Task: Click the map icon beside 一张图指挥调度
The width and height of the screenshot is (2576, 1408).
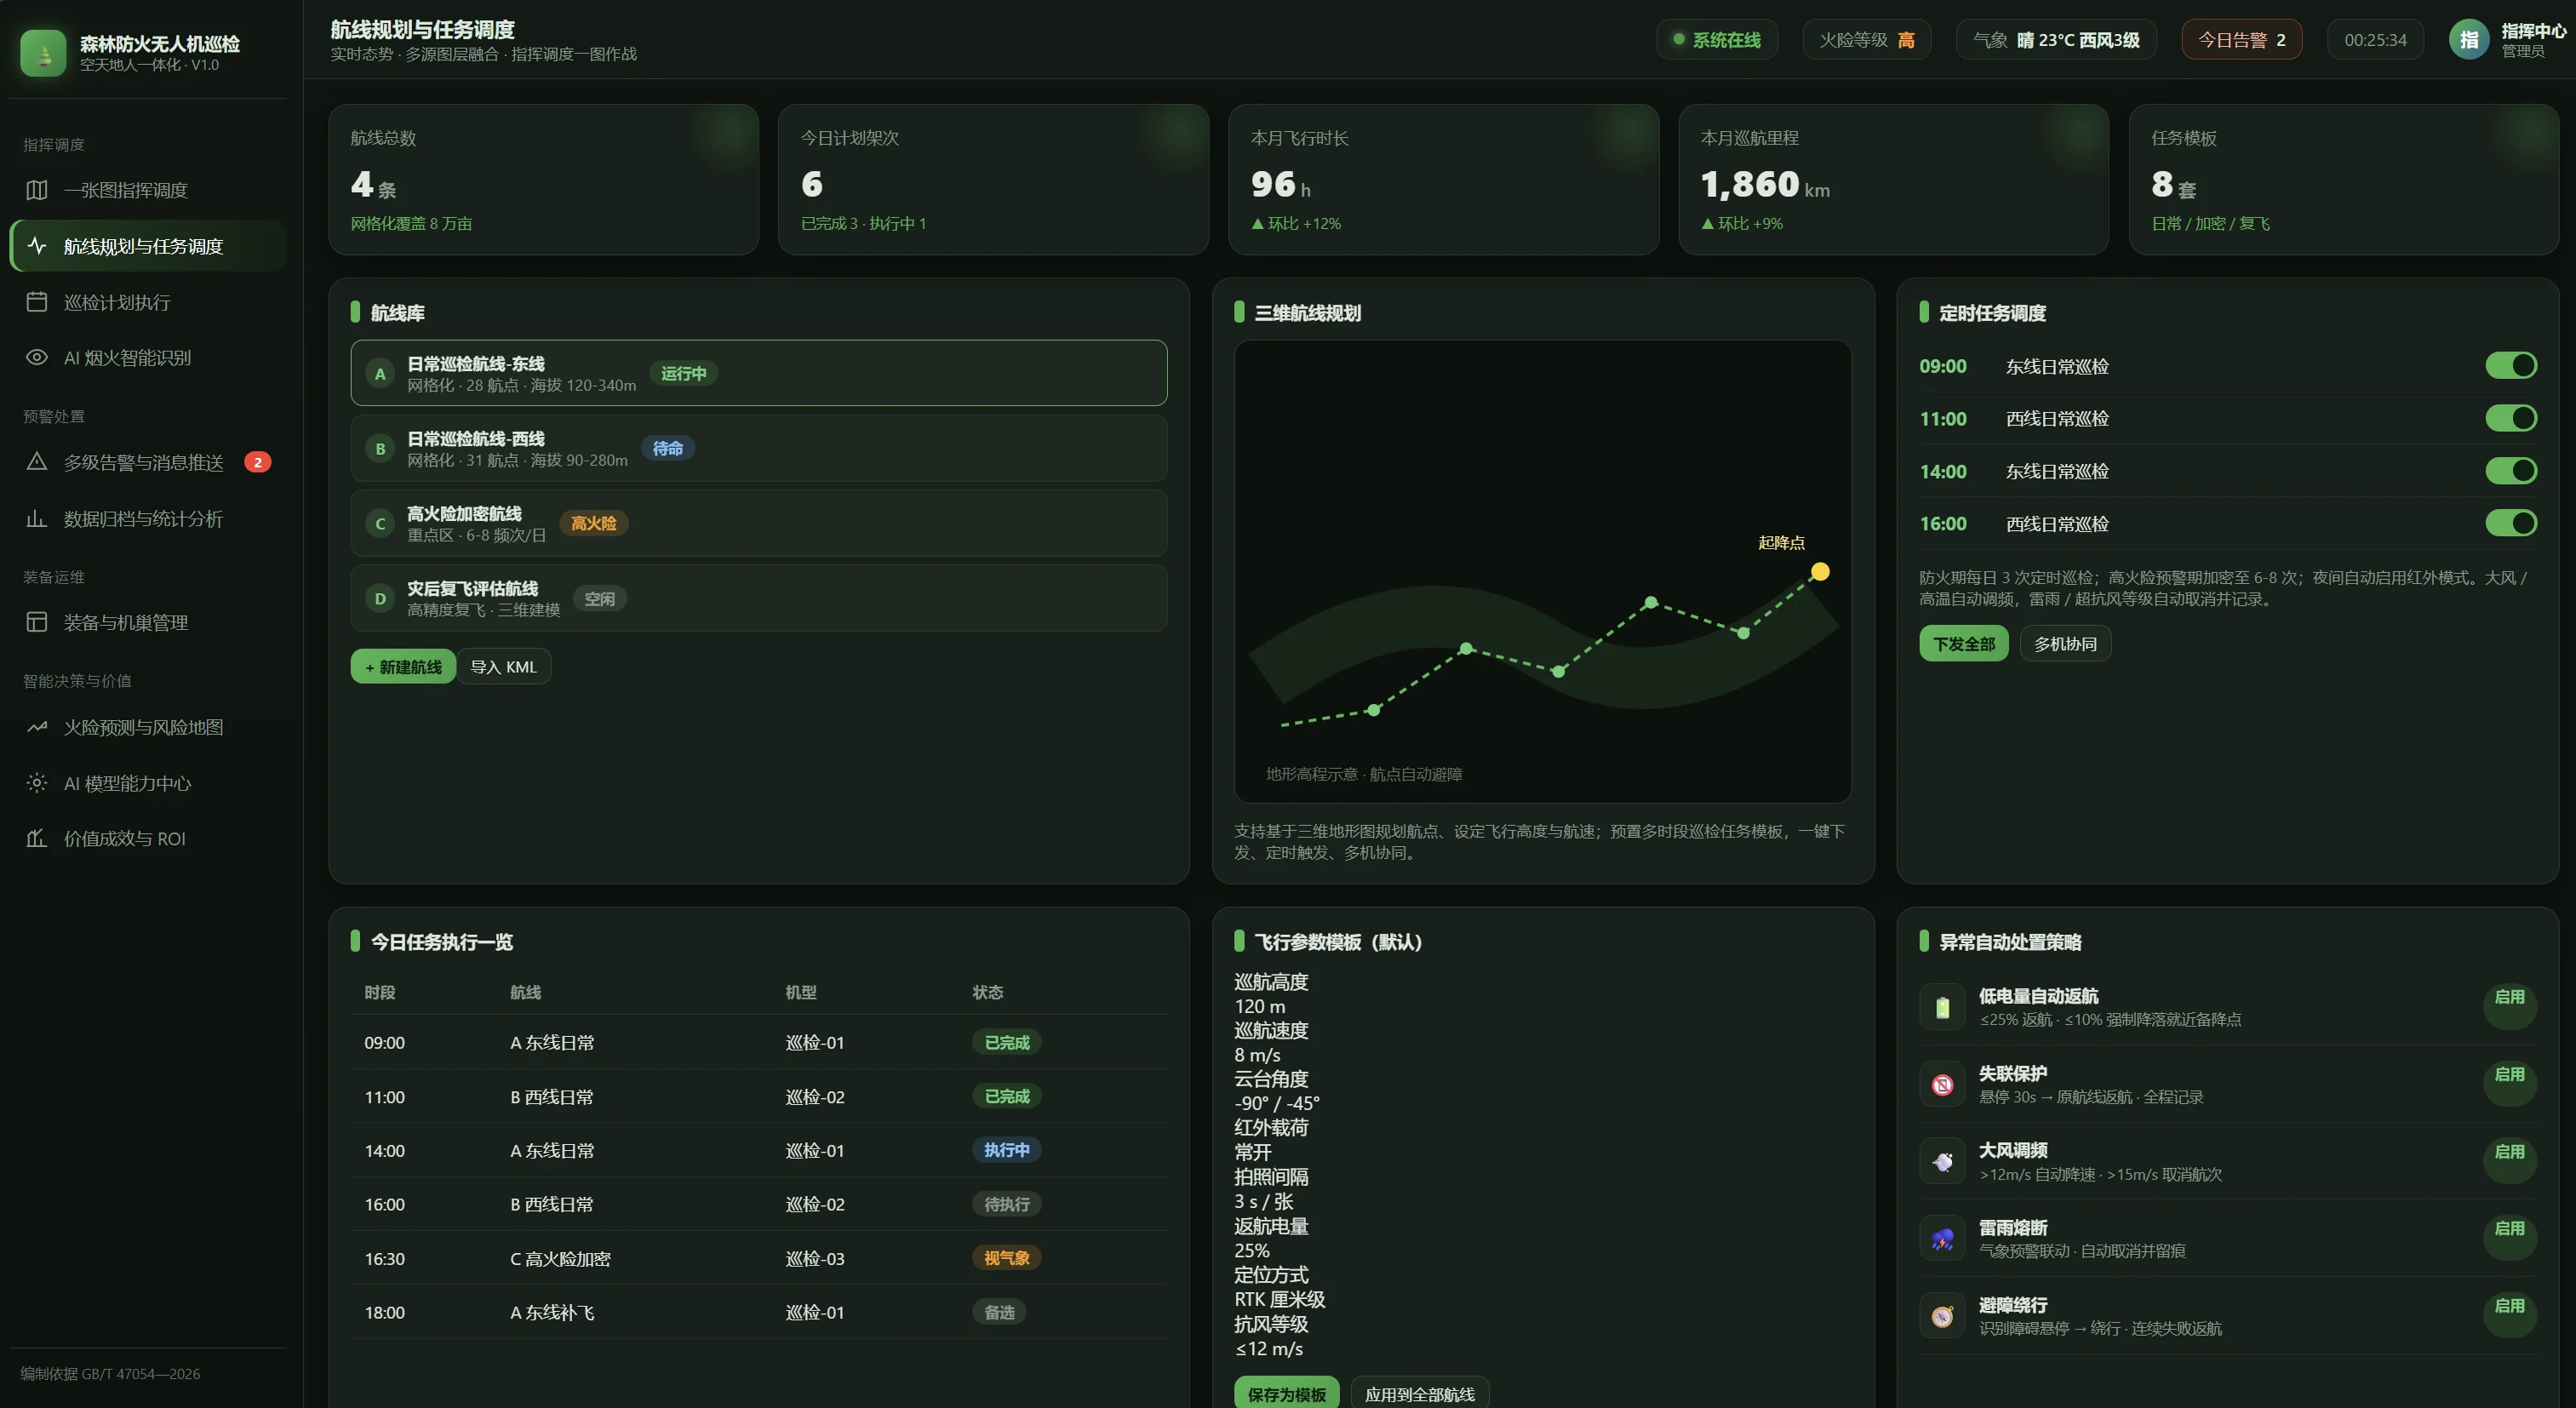Action: pos(37,190)
